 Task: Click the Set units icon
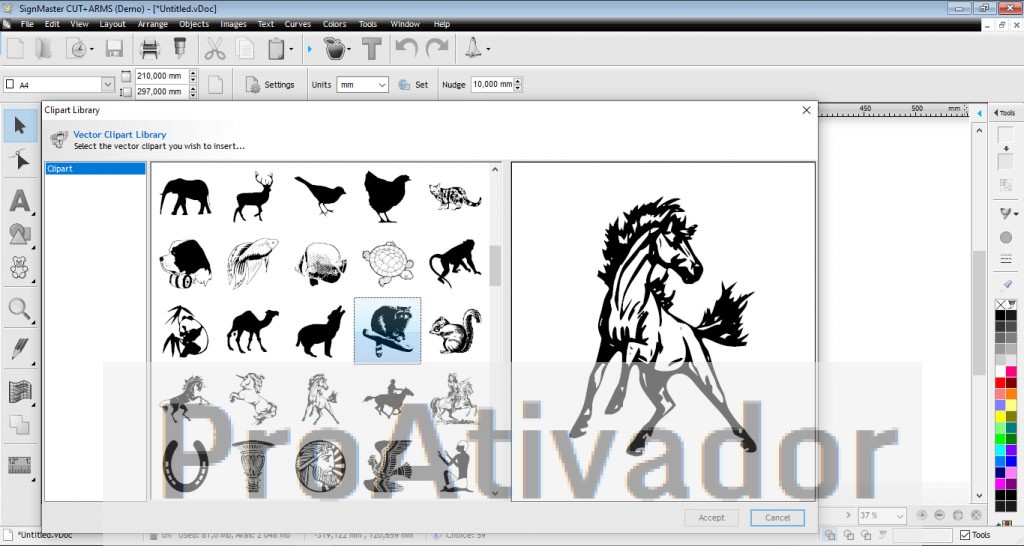pos(404,85)
